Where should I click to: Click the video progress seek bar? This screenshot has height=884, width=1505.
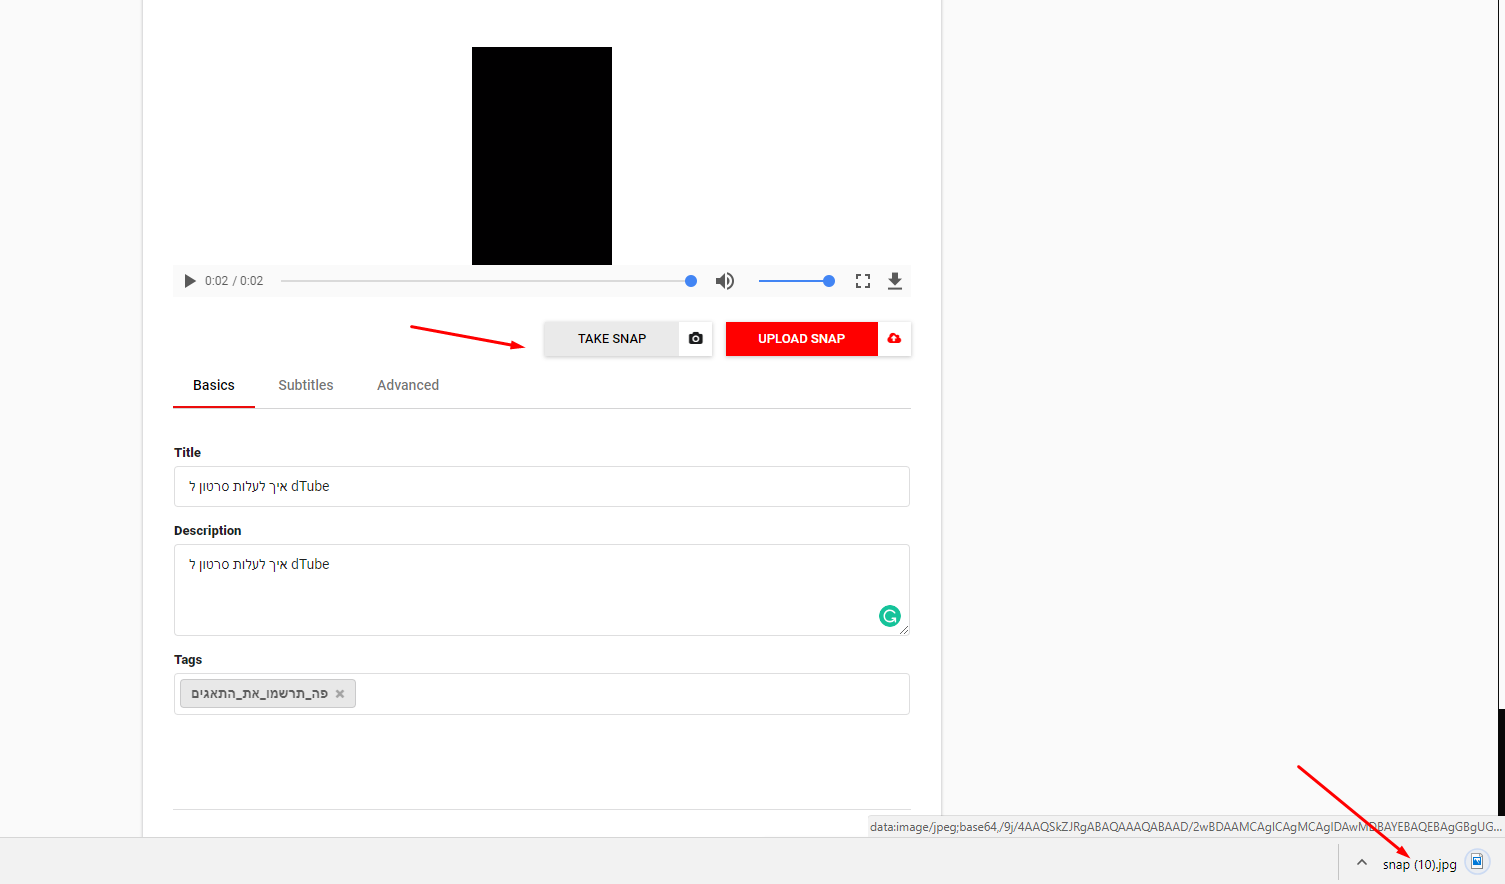(x=488, y=281)
